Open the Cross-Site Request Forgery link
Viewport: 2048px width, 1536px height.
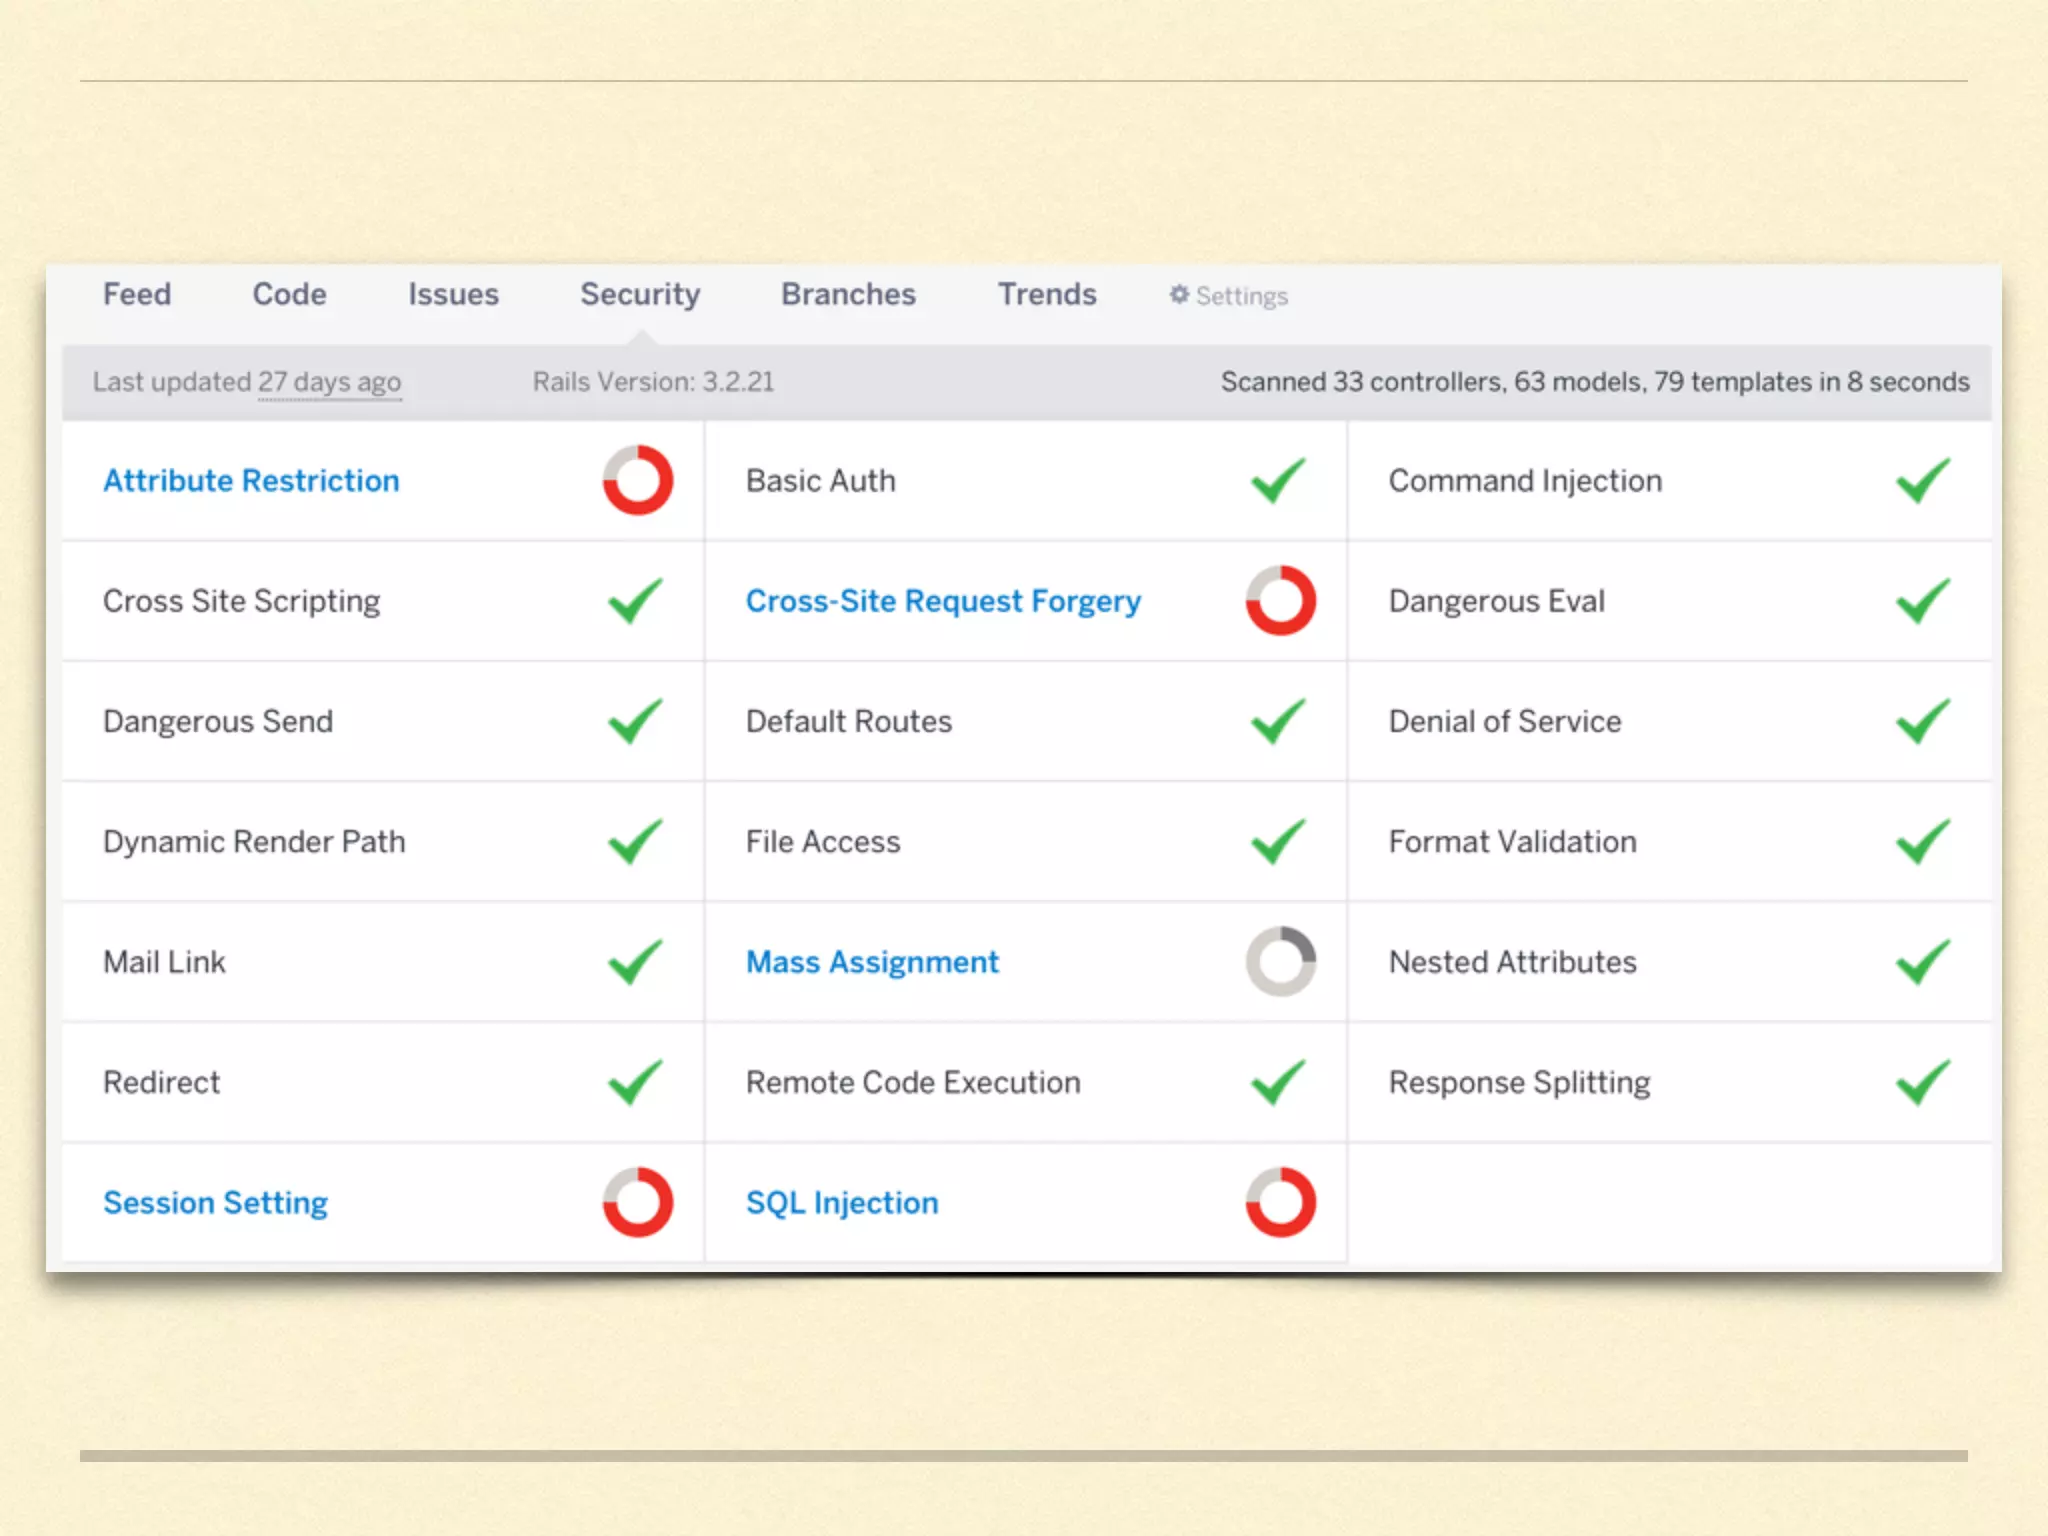[943, 601]
